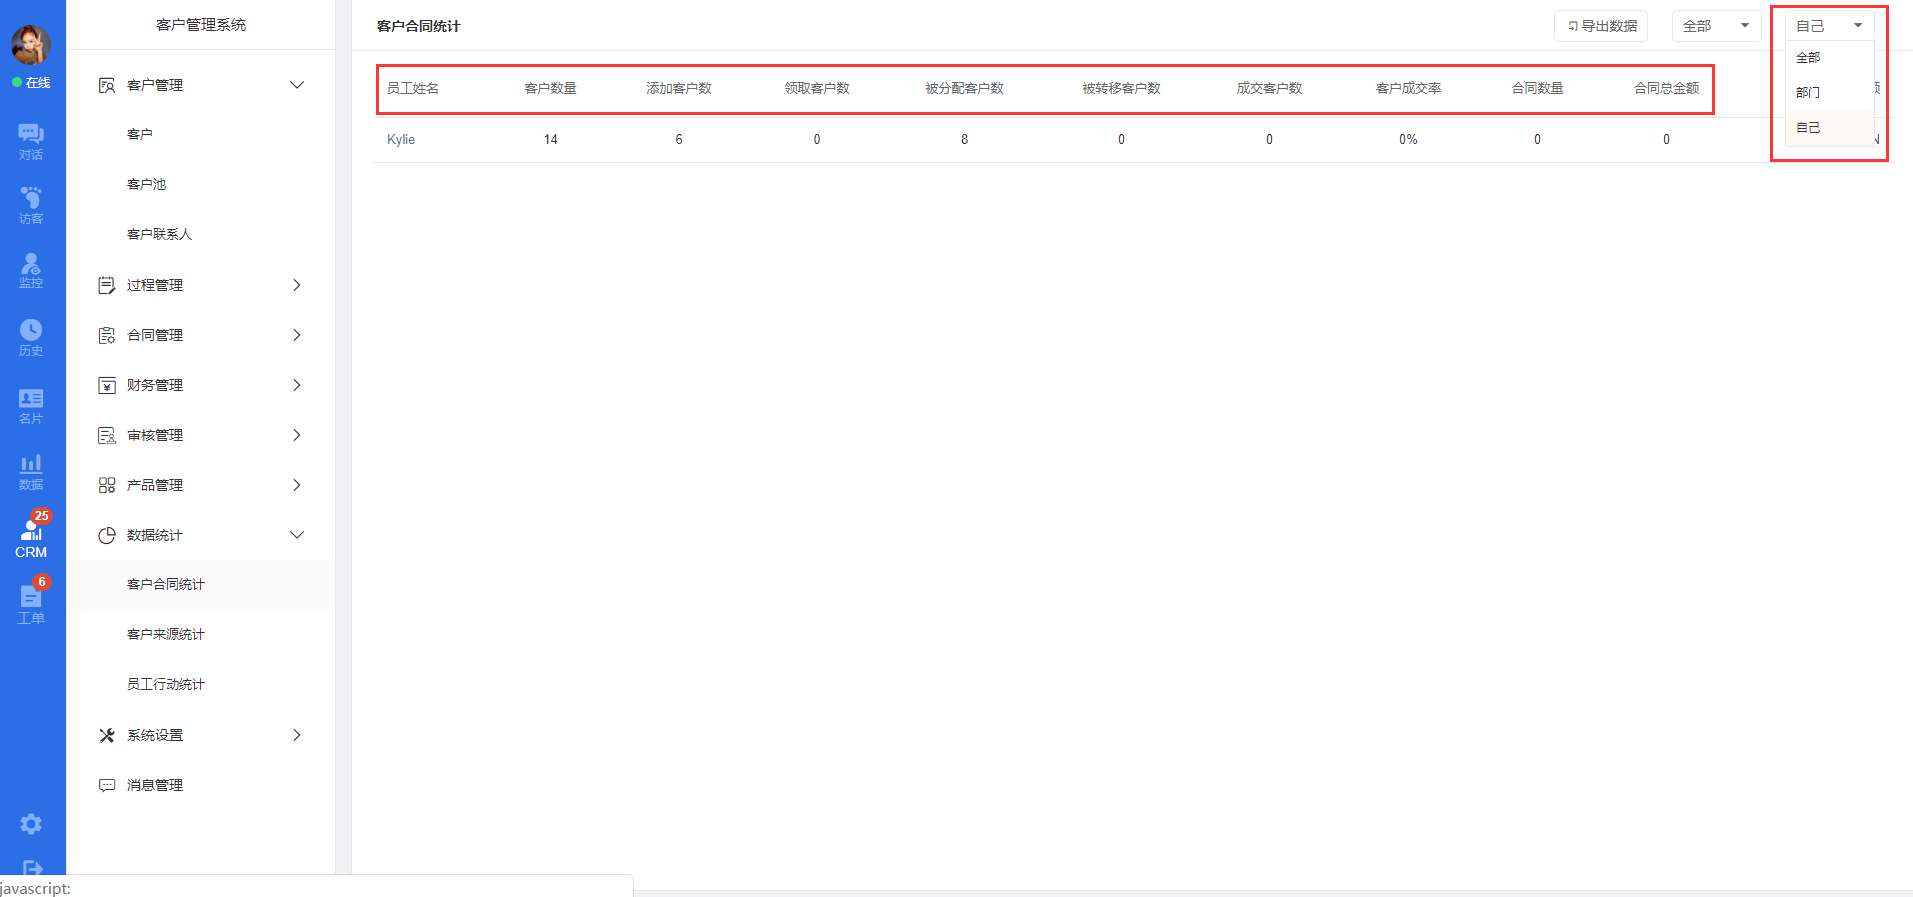Click the 财务管理 menu icon

click(x=107, y=385)
